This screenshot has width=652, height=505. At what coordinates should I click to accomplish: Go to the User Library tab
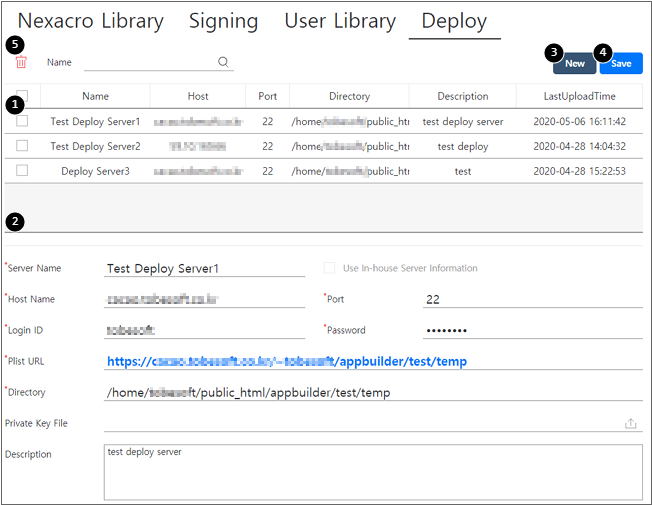[x=340, y=21]
